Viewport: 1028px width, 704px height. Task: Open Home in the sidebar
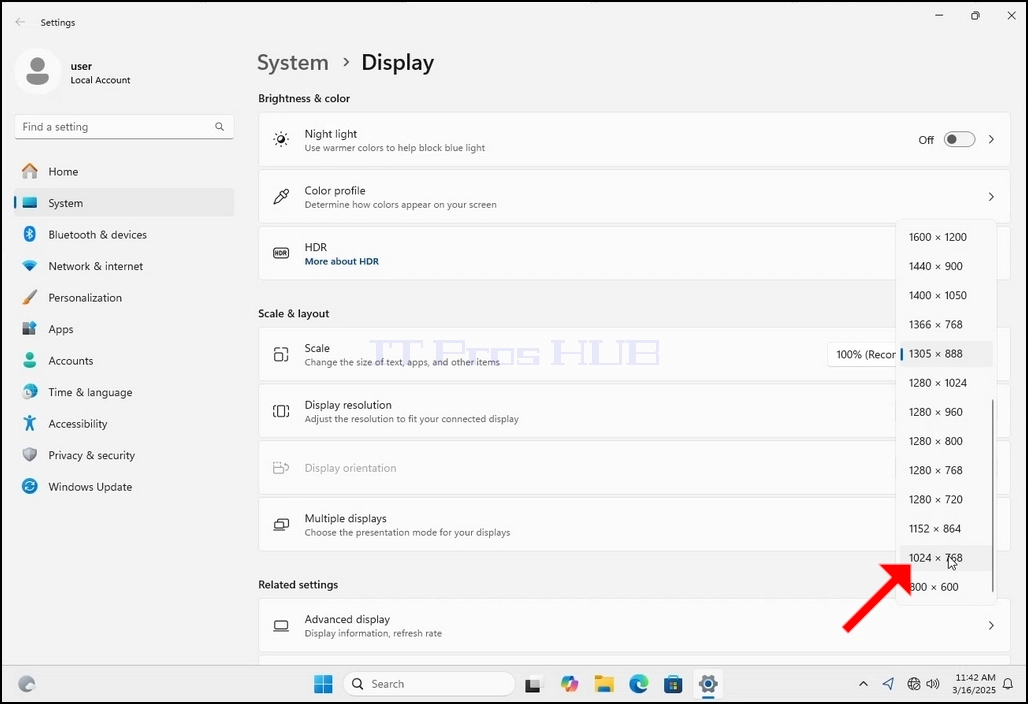(124, 171)
